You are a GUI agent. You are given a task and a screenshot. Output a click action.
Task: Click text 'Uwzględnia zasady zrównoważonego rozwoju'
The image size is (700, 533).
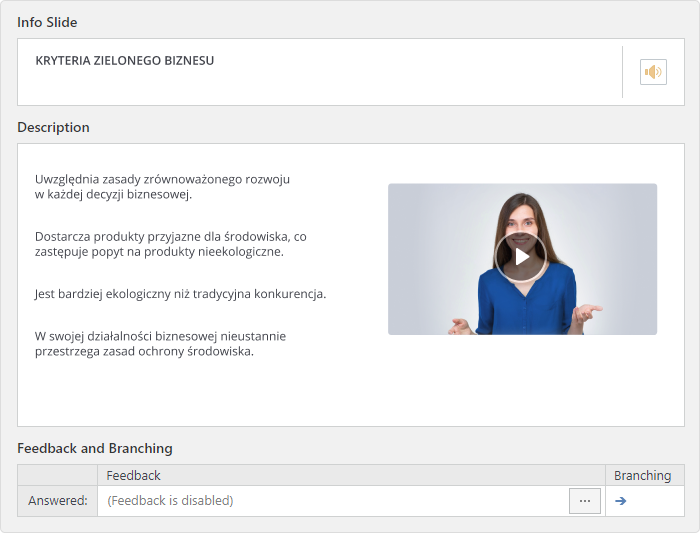click(162, 179)
